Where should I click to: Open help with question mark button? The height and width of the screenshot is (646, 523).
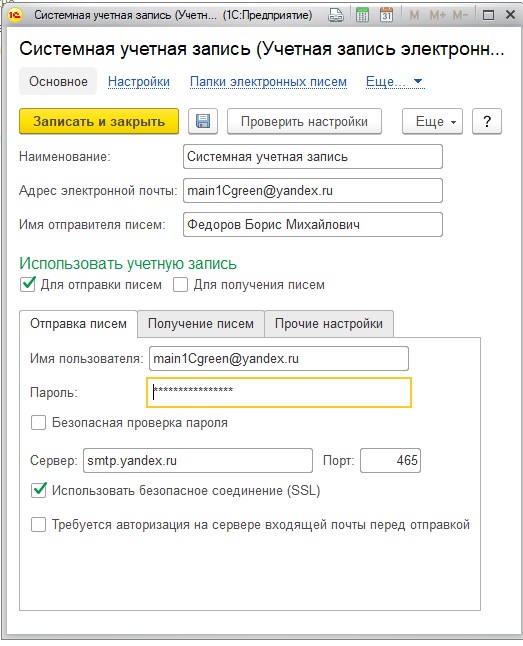[x=487, y=122]
